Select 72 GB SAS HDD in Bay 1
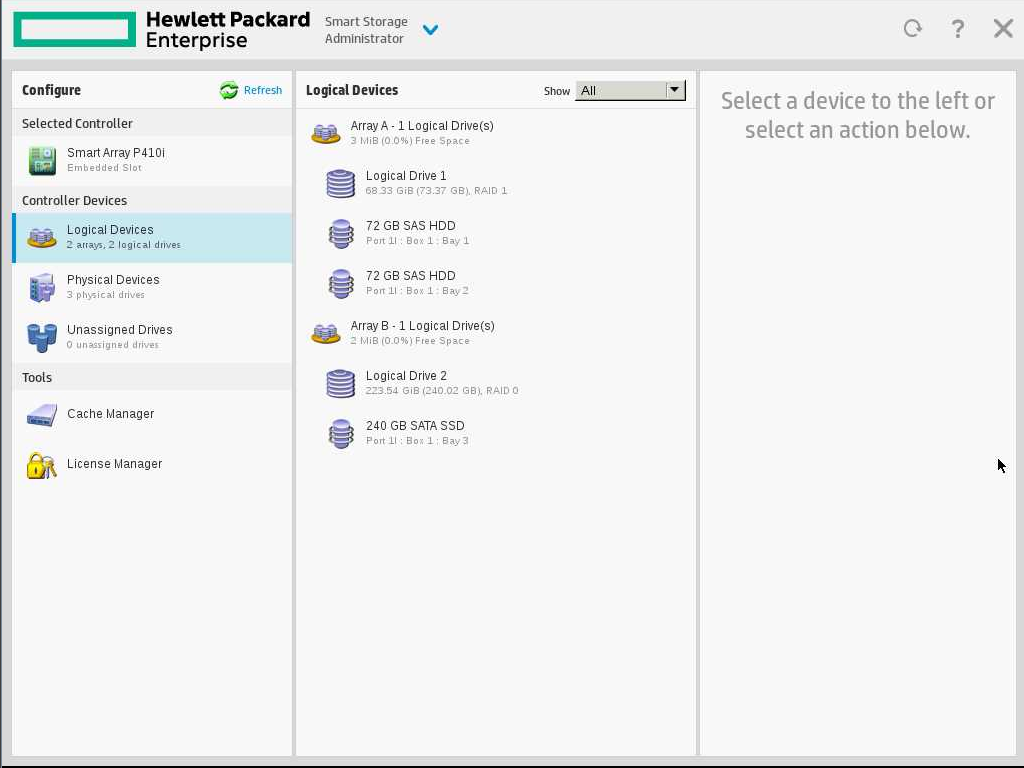 pyautogui.click(x=496, y=233)
